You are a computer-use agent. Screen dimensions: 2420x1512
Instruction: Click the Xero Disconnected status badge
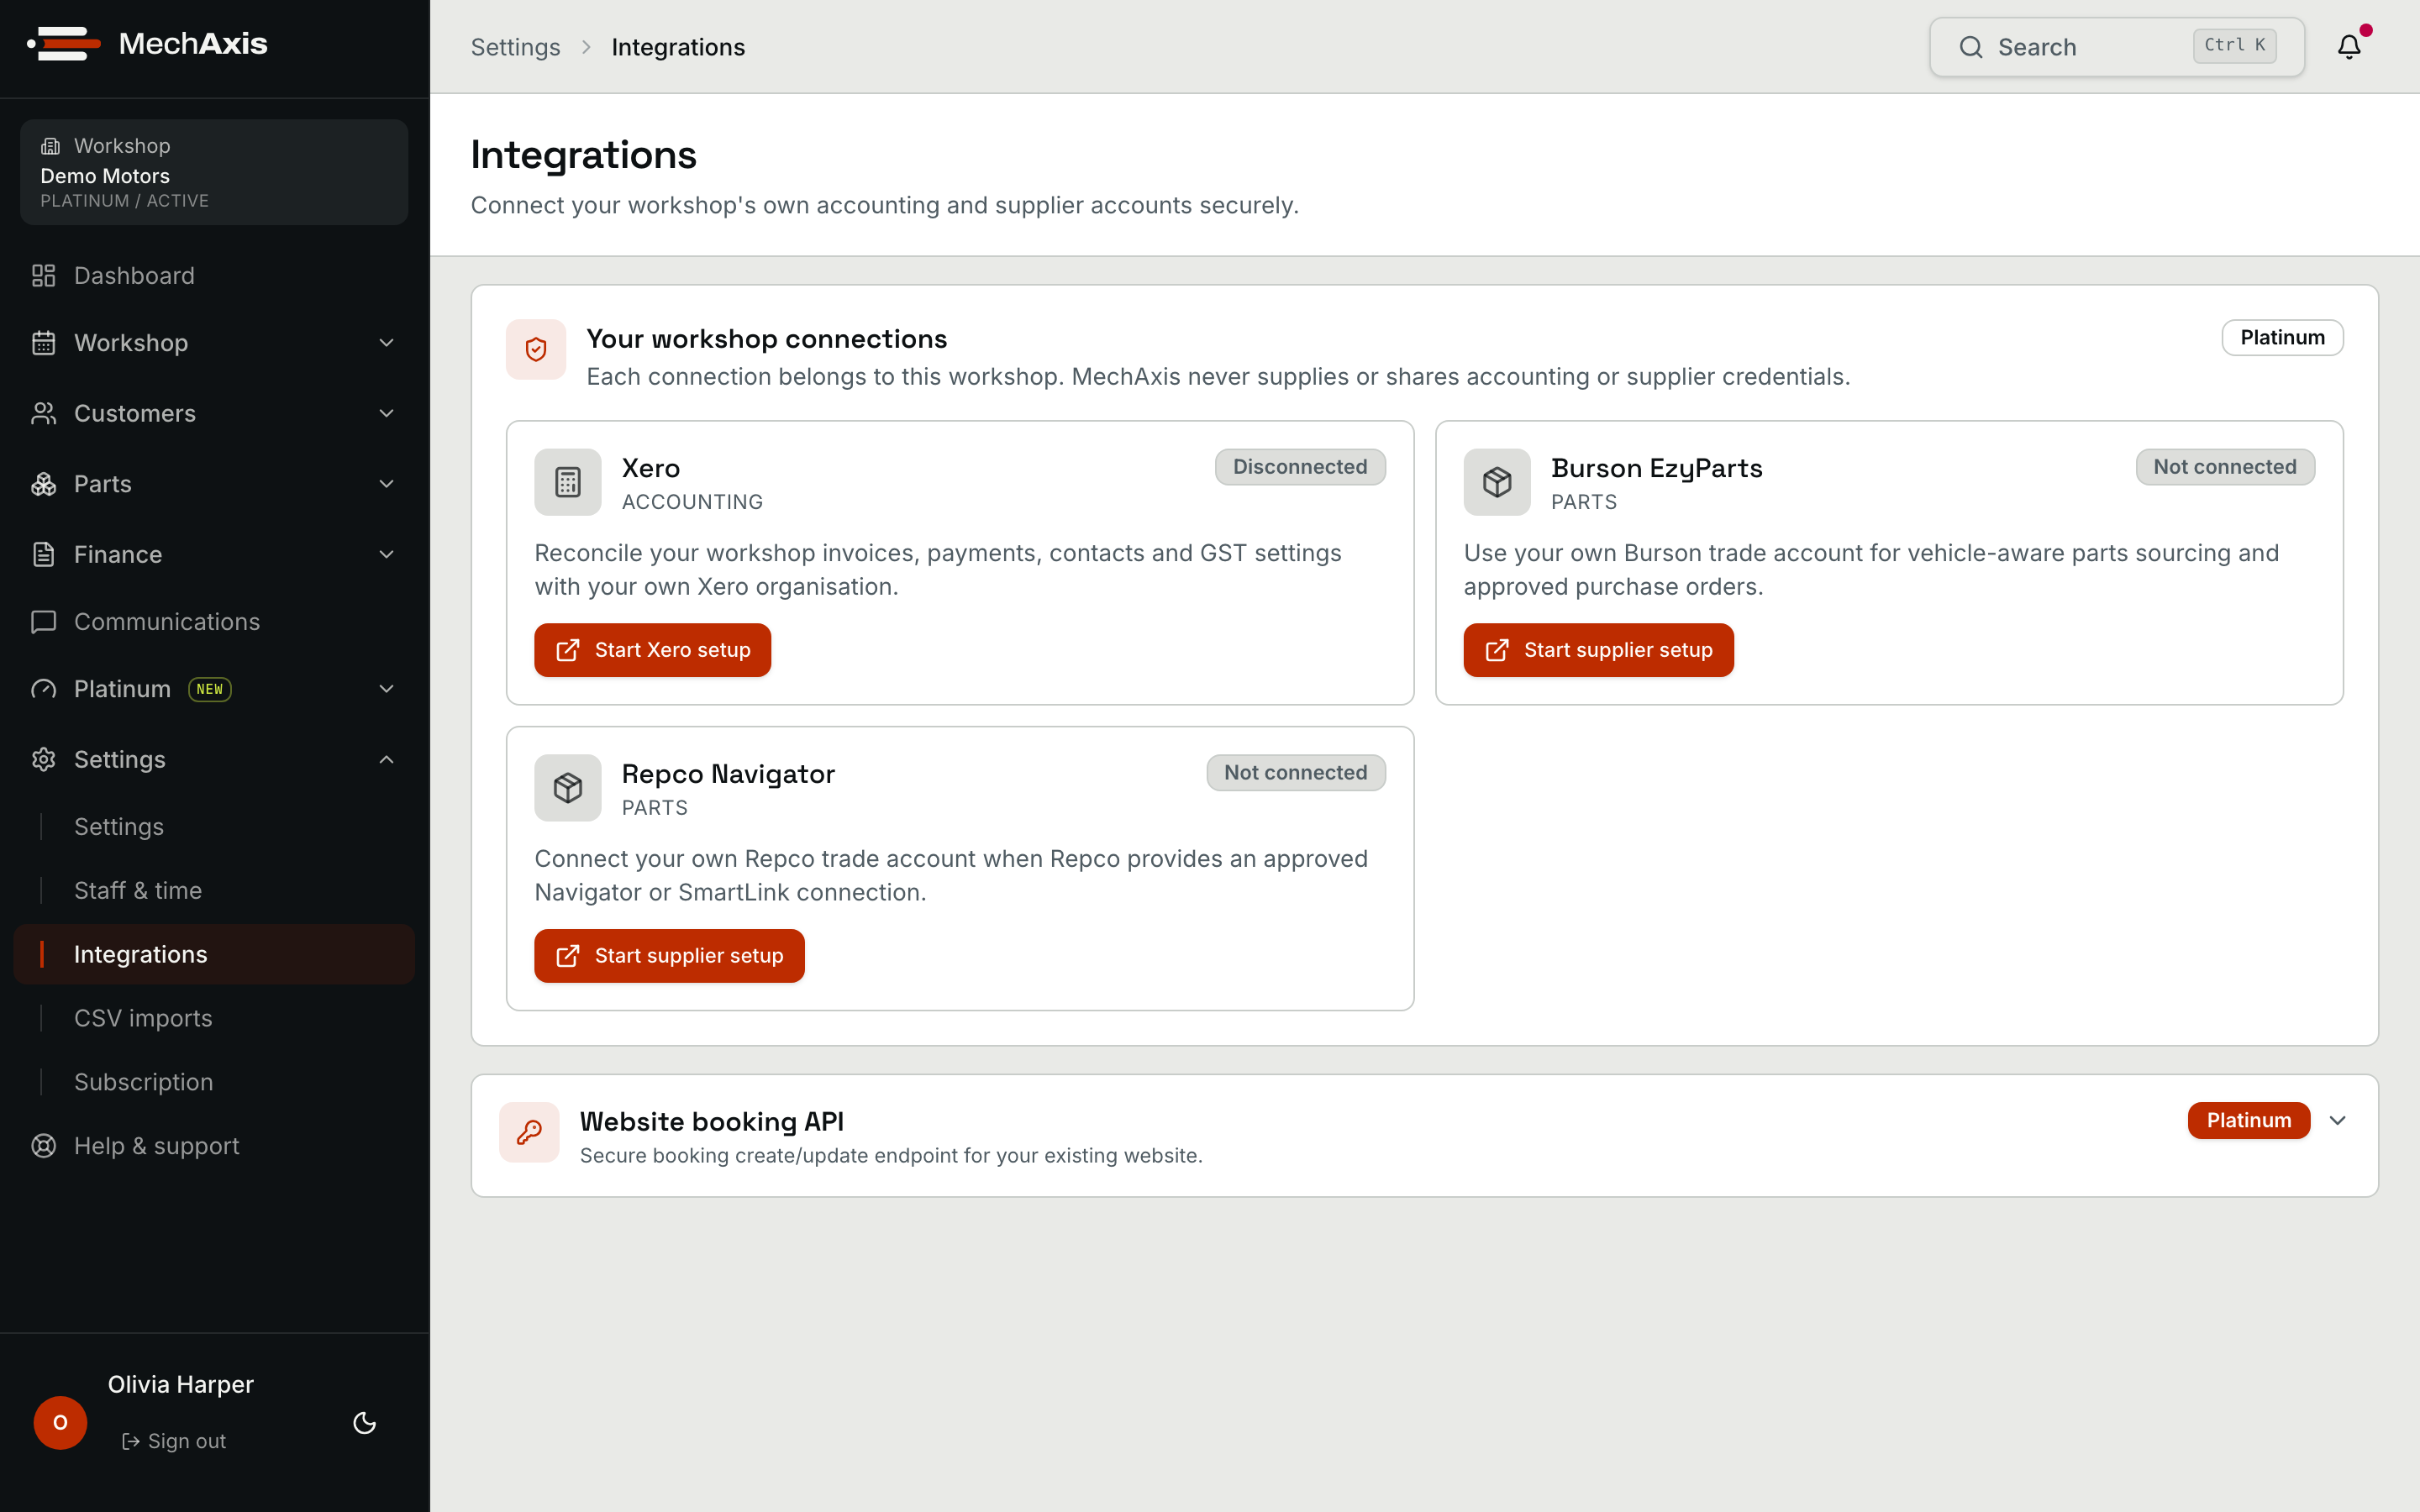[x=1300, y=467]
